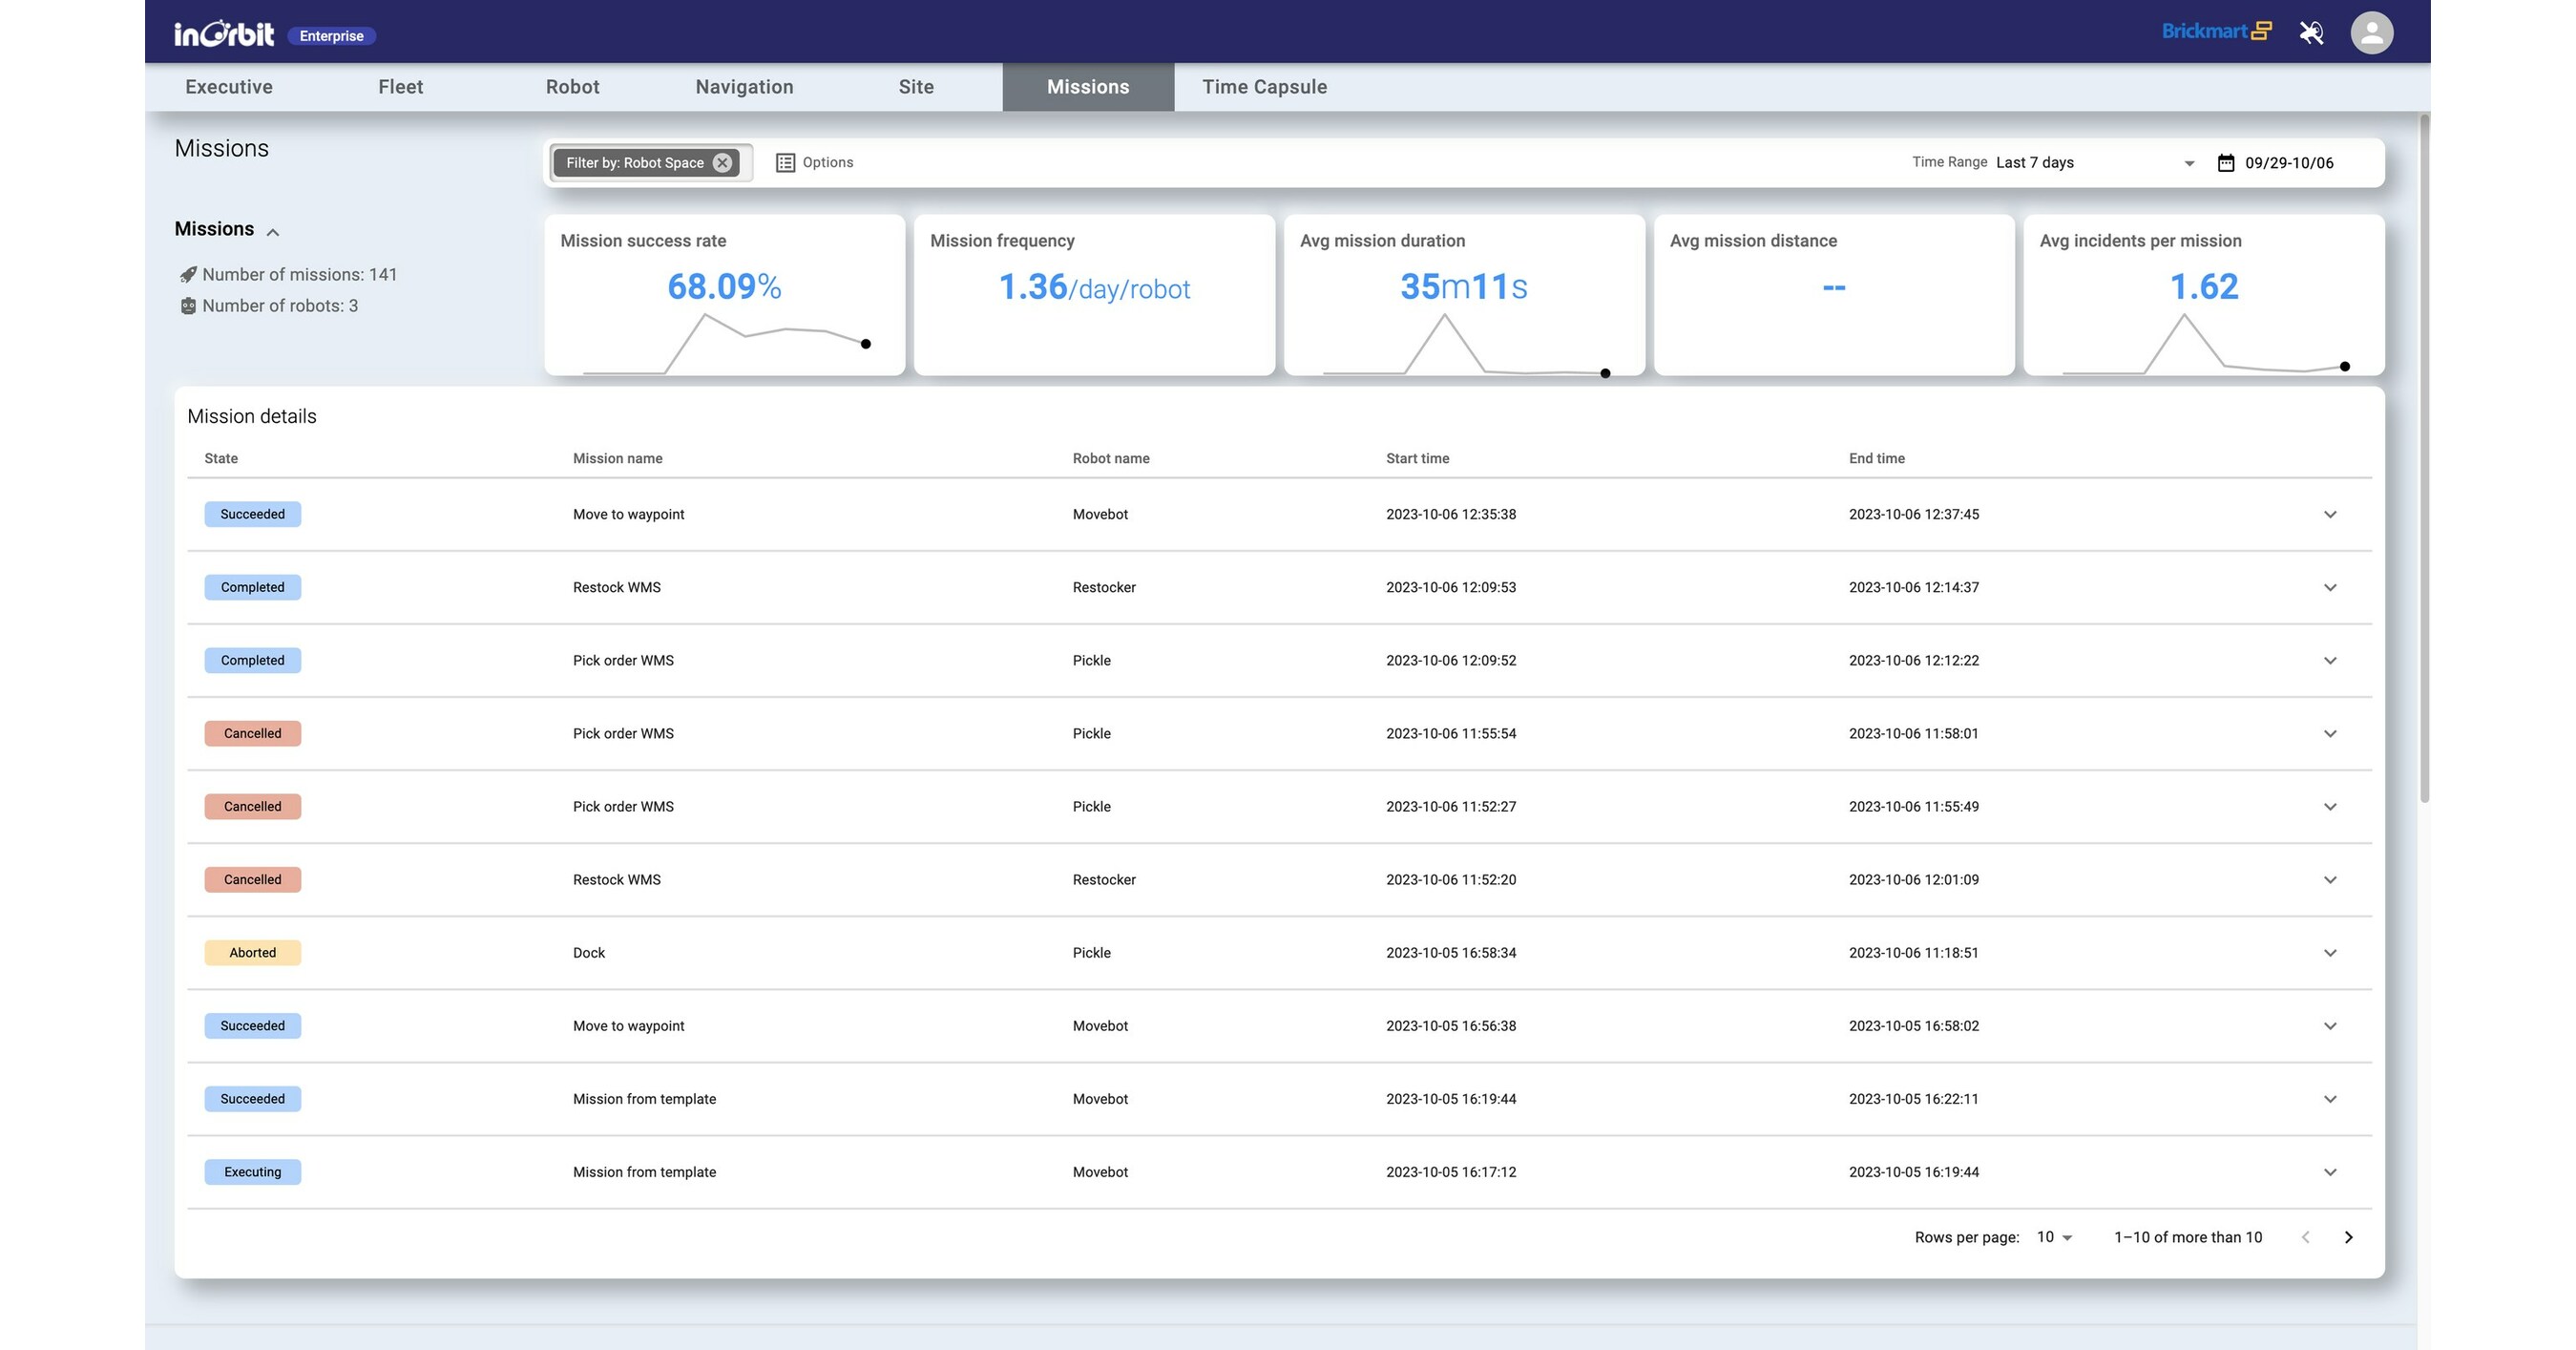Open the user profile avatar
The height and width of the screenshot is (1350, 2576).
[x=2371, y=31]
